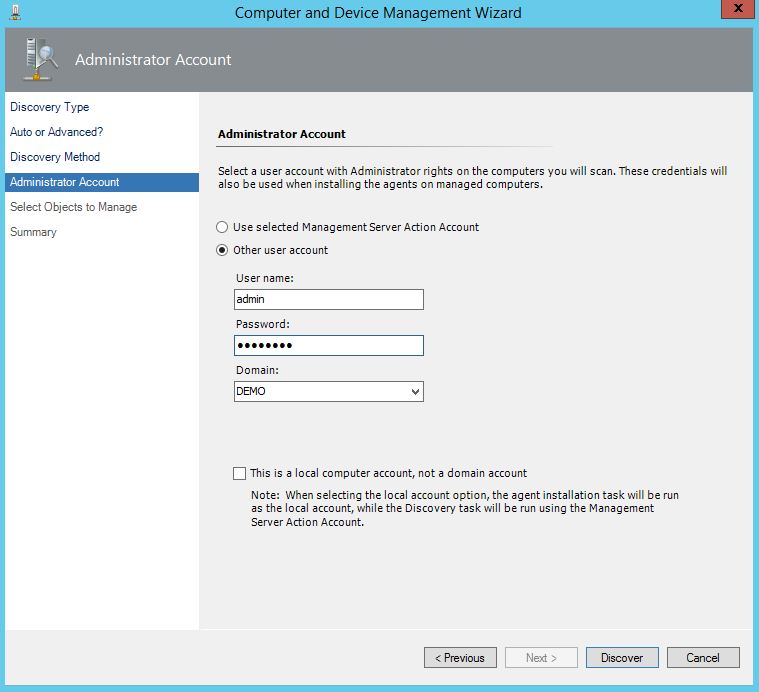Jump to Select Objects to Manage step
The image size is (759, 692).
(x=73, y=207)
